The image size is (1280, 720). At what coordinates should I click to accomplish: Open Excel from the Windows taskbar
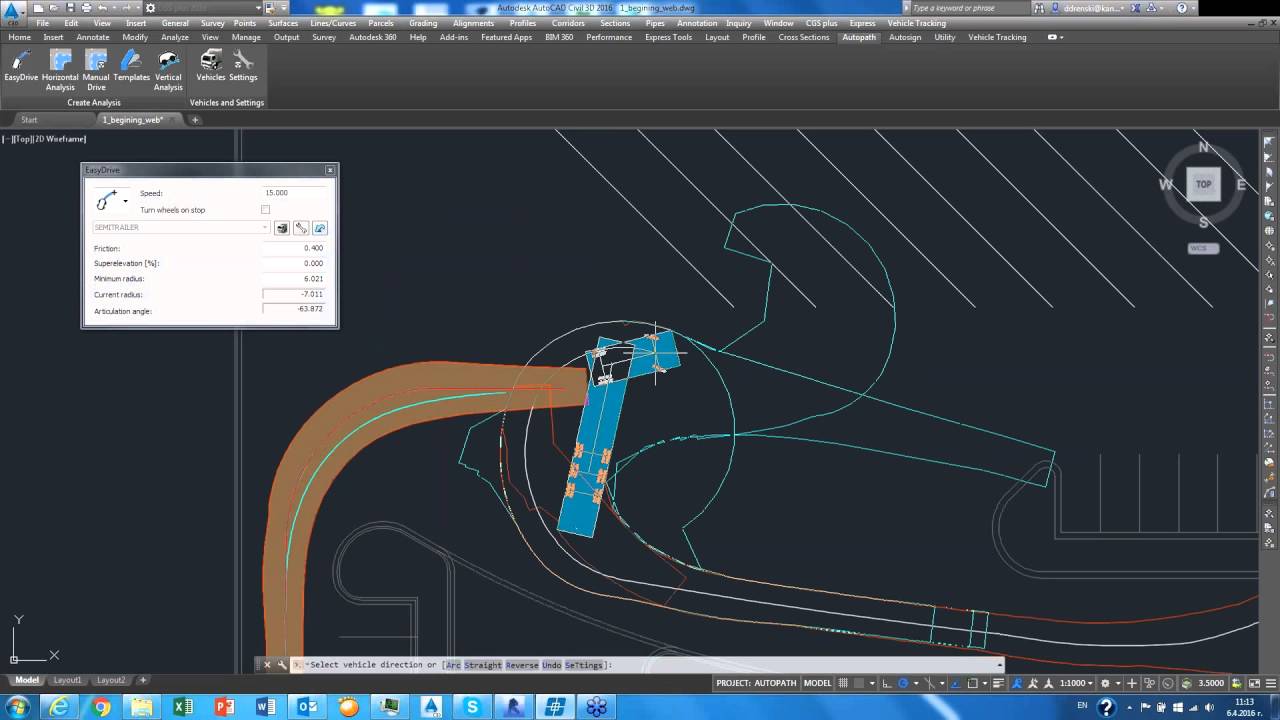pos(183,707)
